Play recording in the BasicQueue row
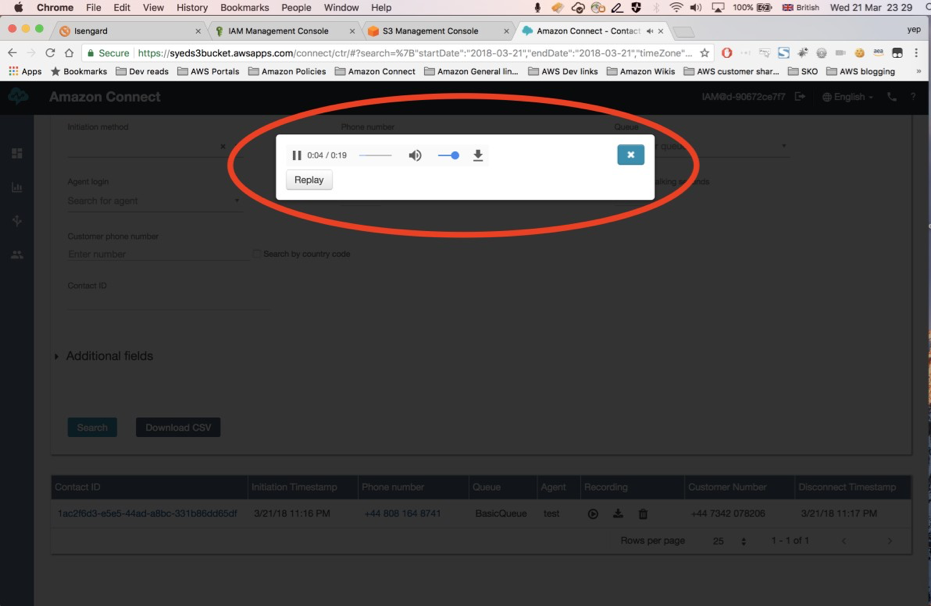This screenshot has height=606, width=931. coord(593,514)
